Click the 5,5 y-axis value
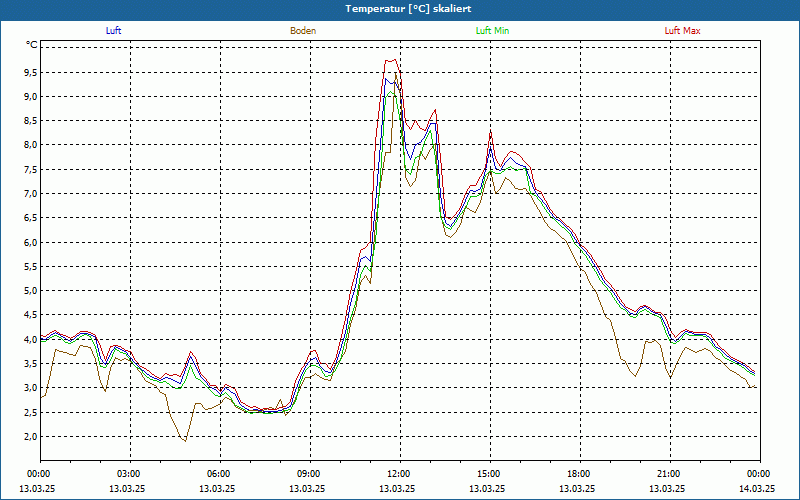 pos(31,266)
